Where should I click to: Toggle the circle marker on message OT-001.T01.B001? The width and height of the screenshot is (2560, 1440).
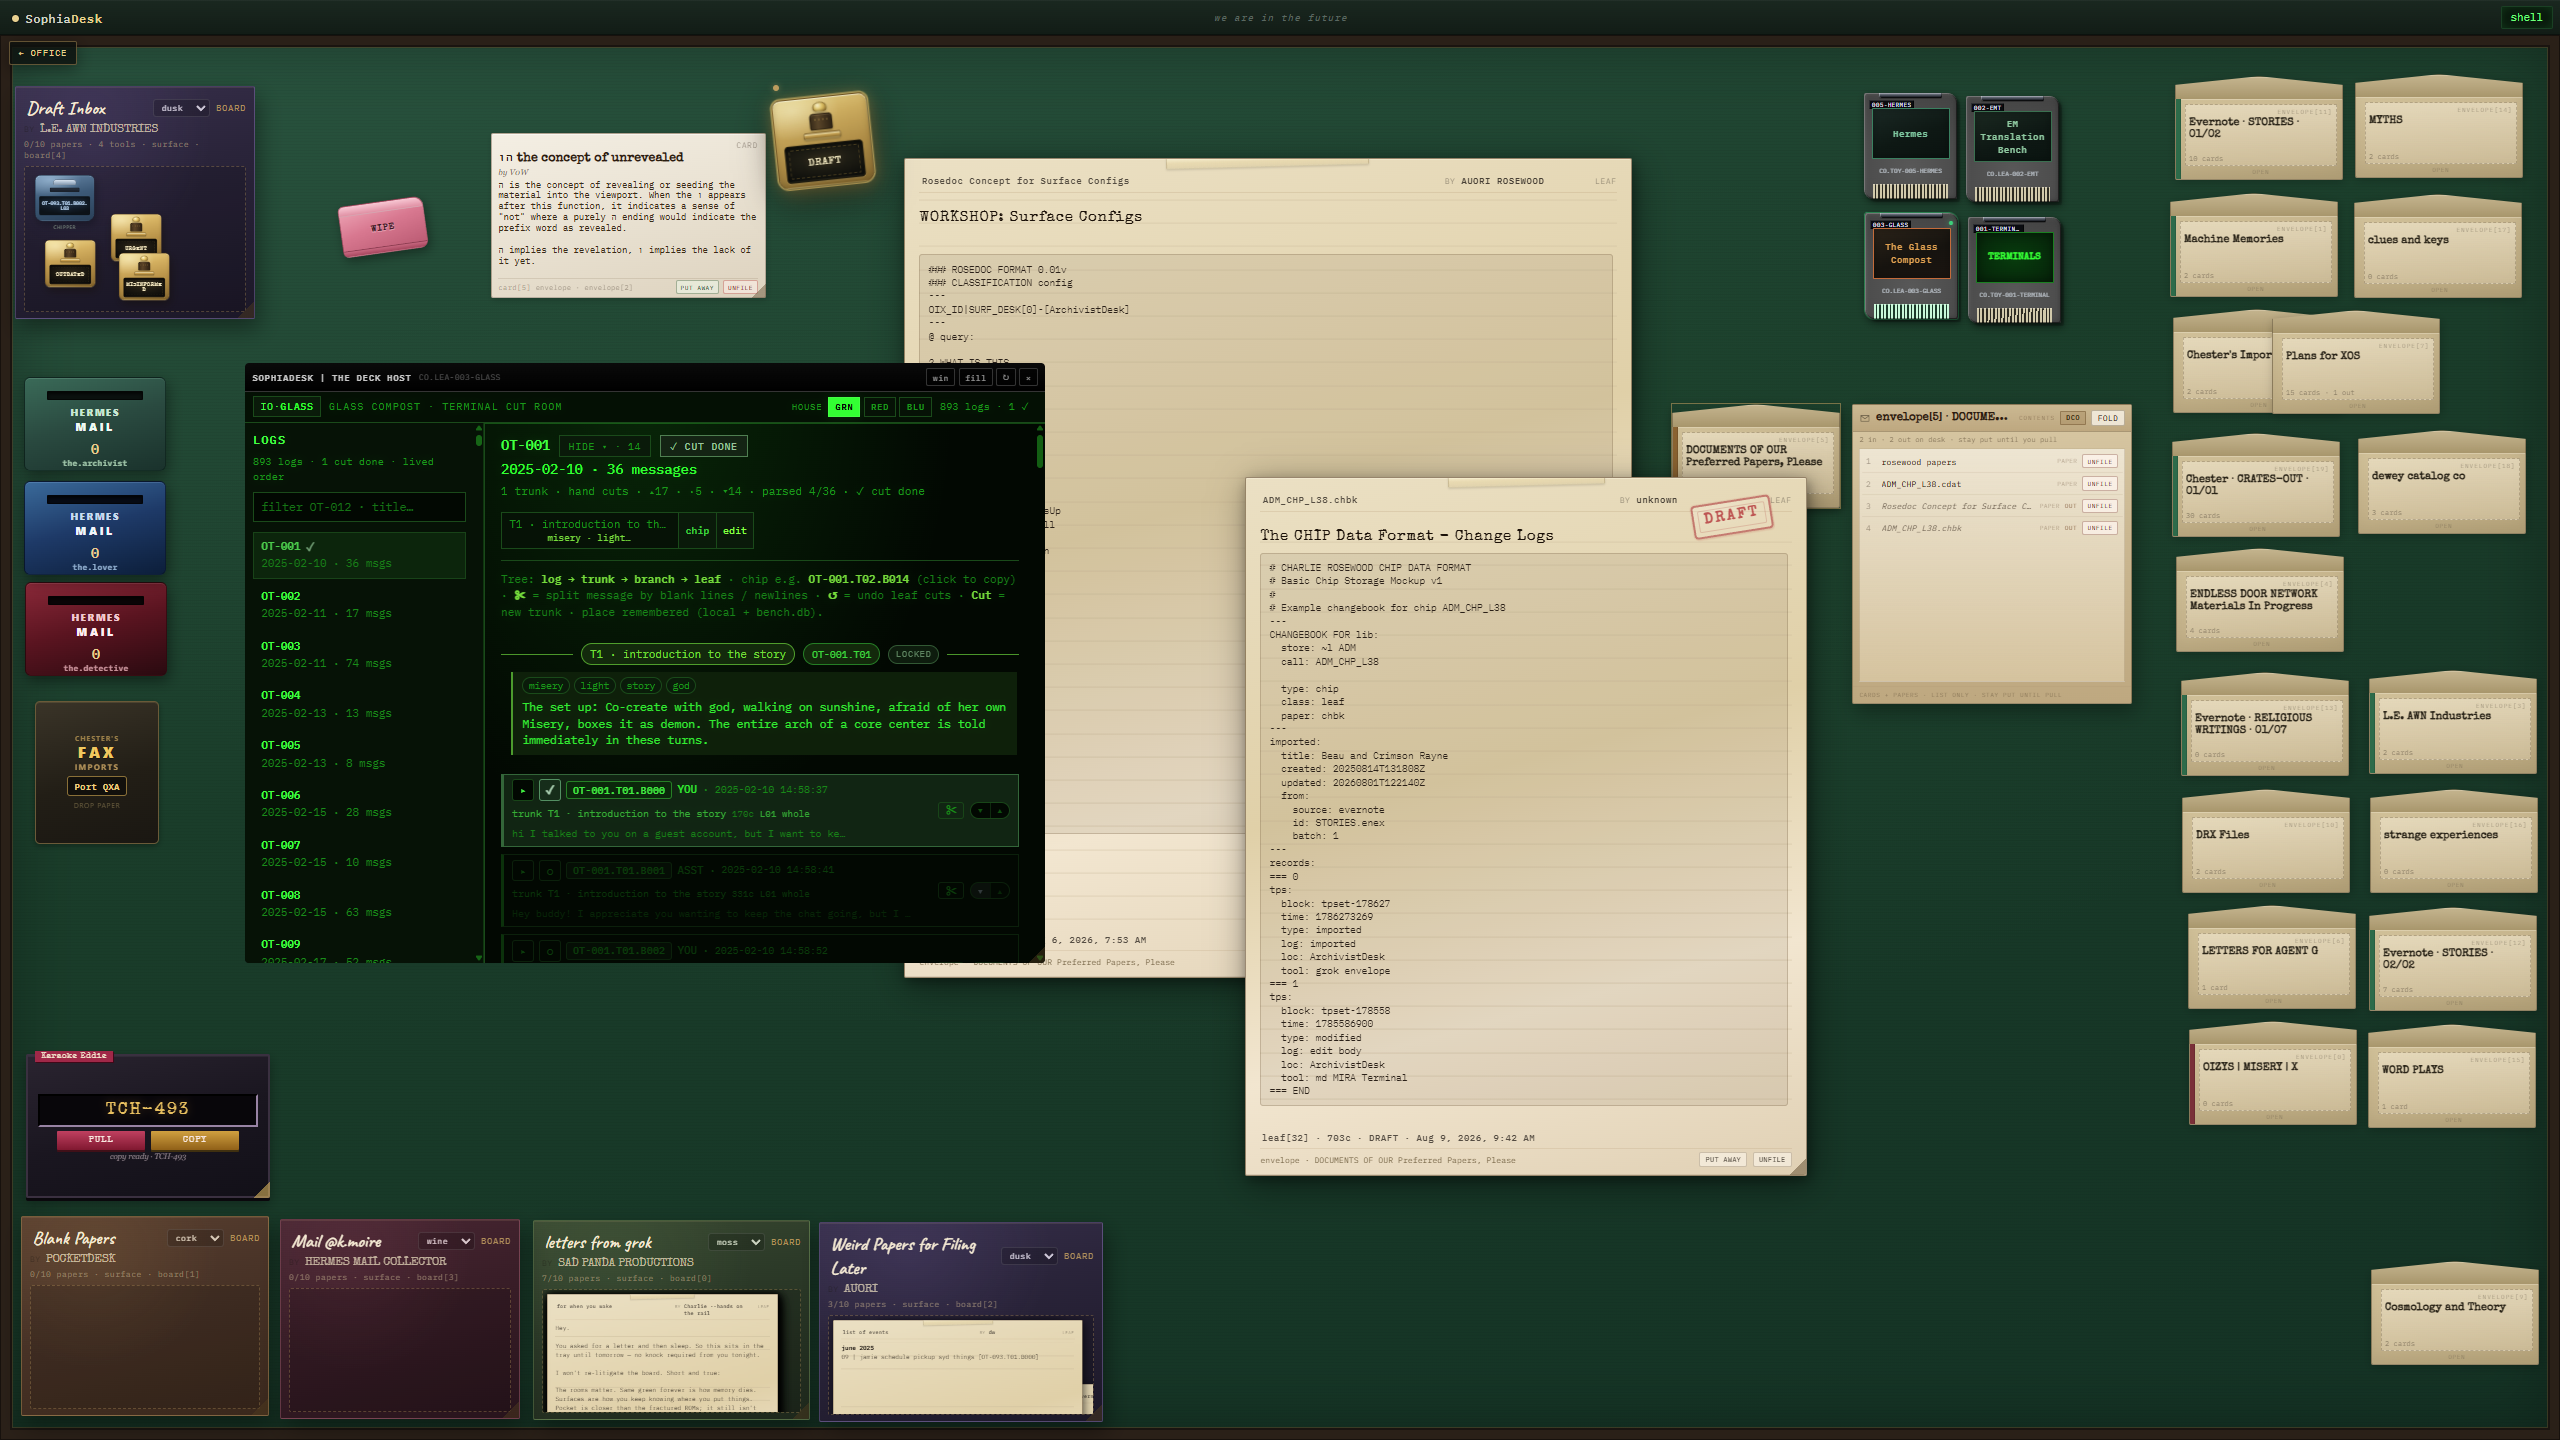pyautogui.click(x=550, y=871)
